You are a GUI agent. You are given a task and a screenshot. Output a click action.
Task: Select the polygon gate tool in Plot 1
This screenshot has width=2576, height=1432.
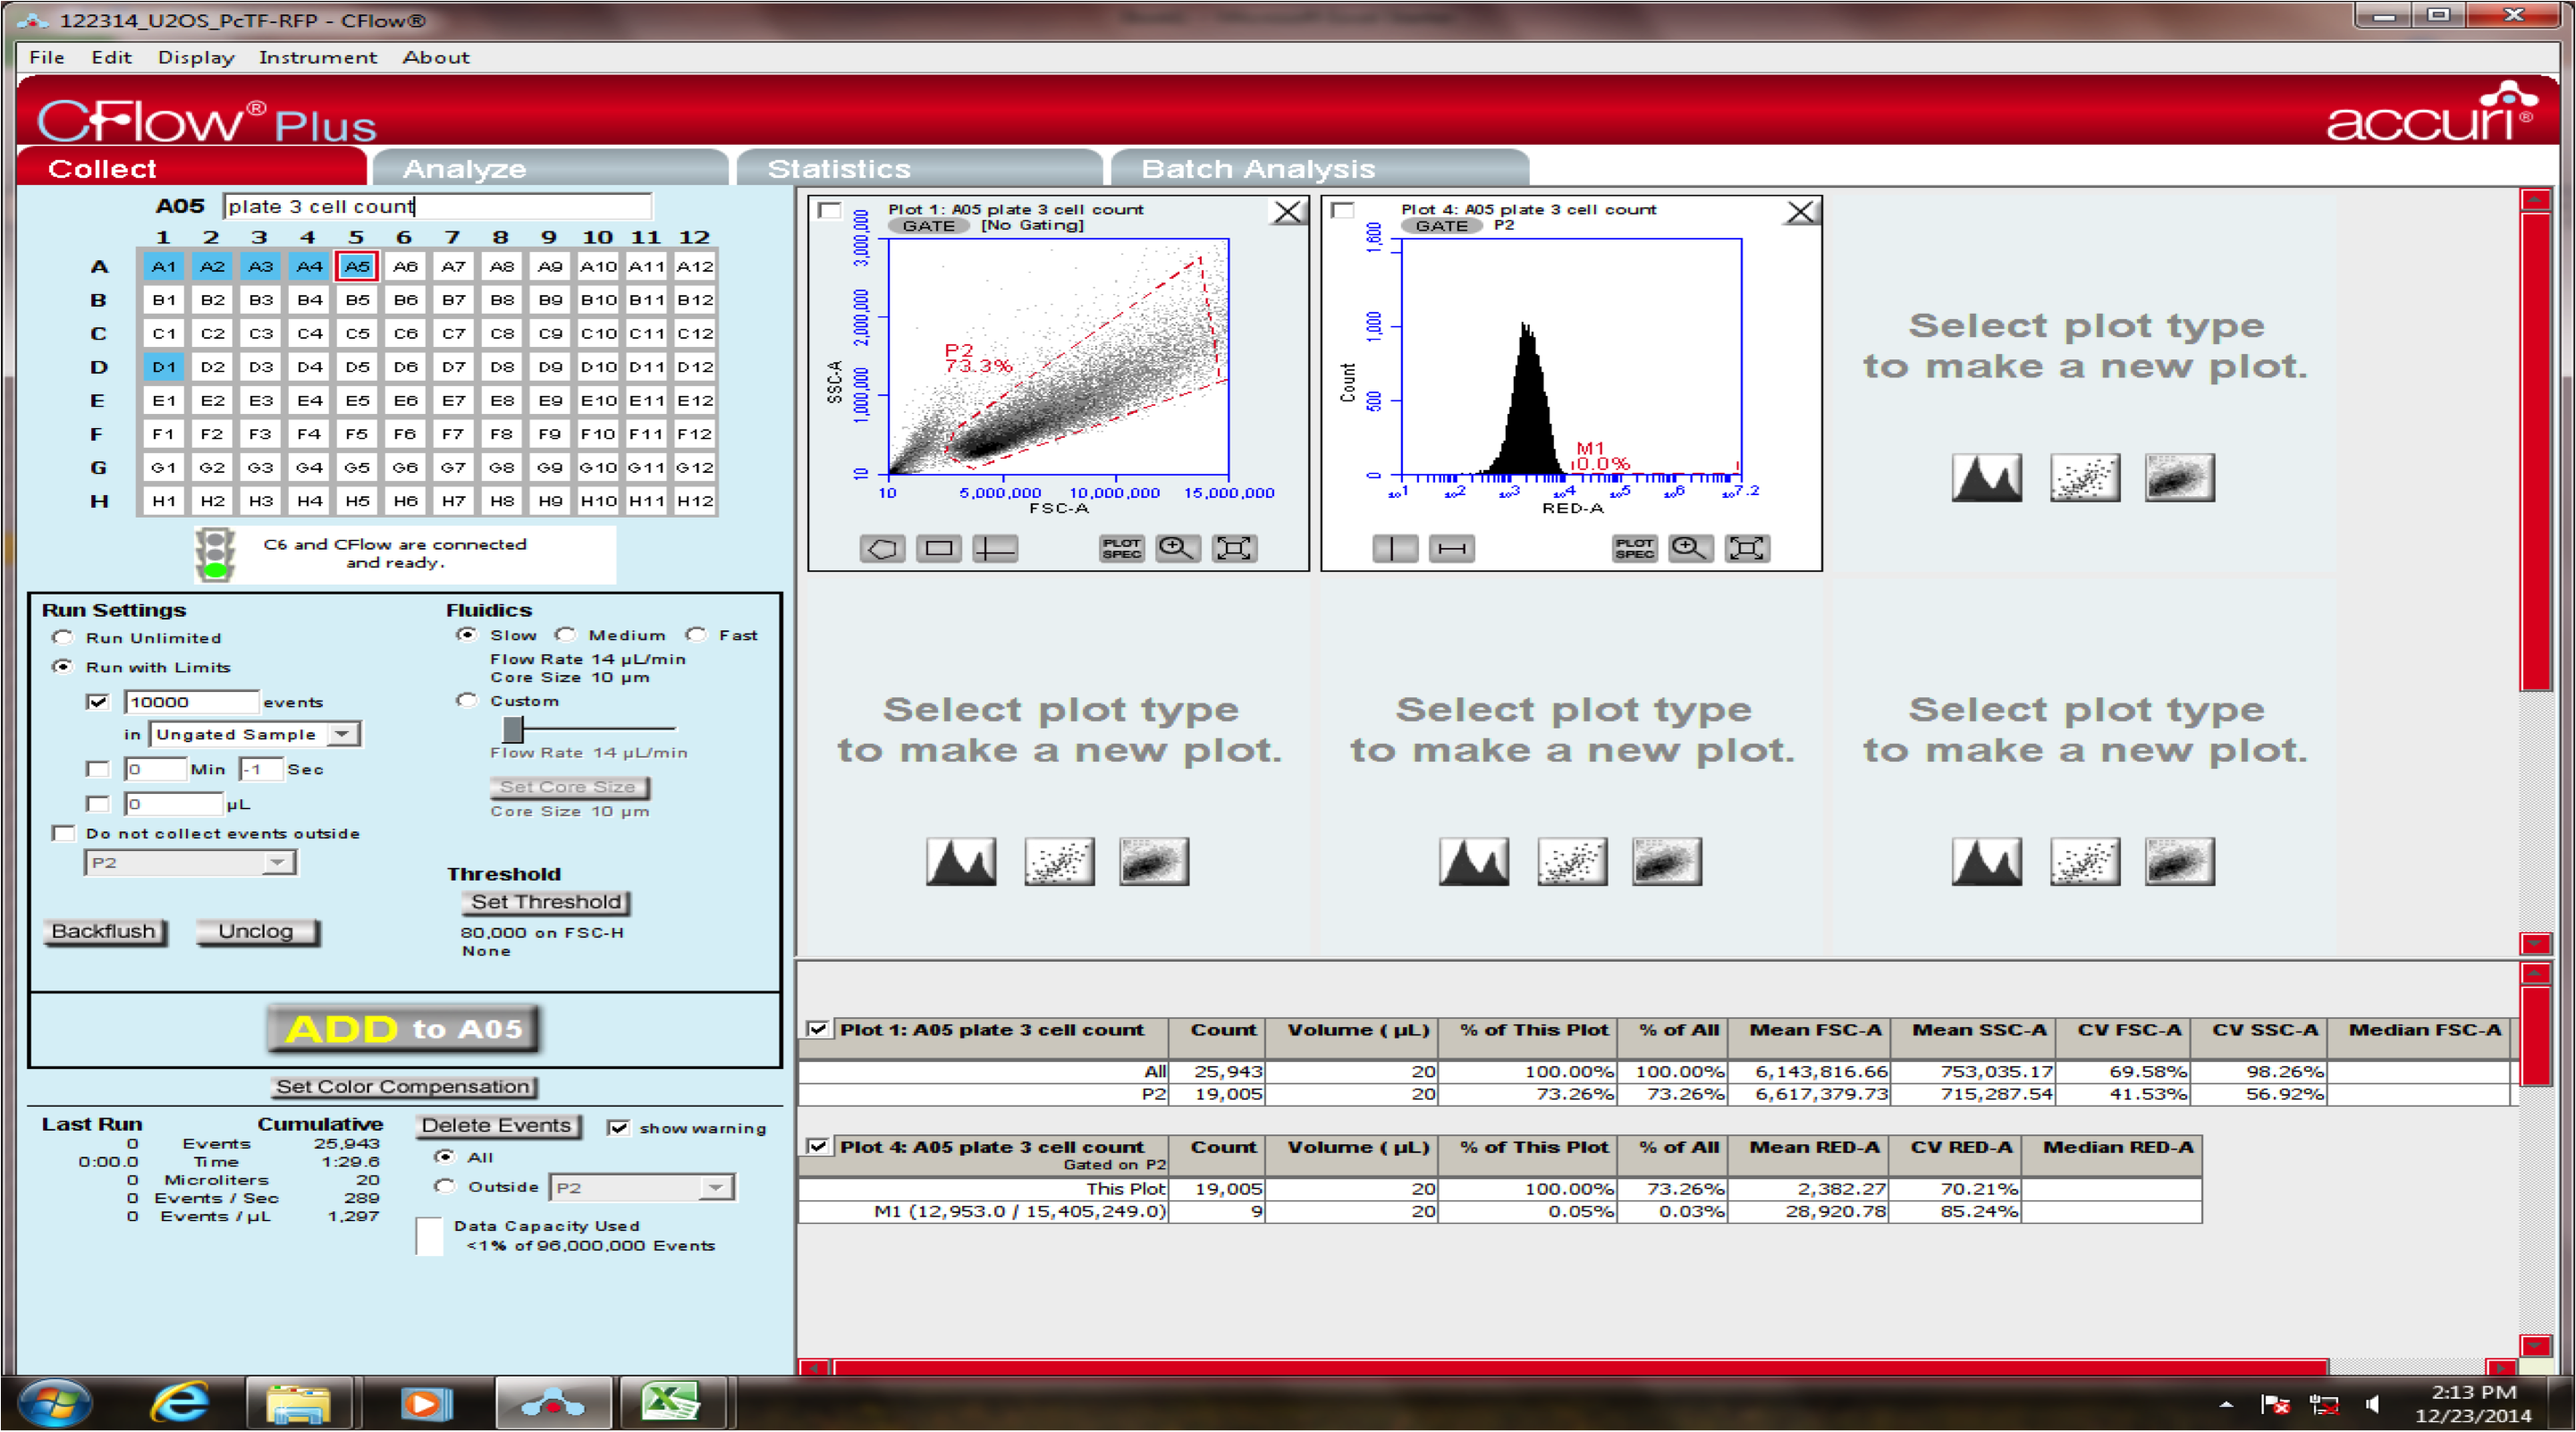pyautogui.click(x=882, y=548)
